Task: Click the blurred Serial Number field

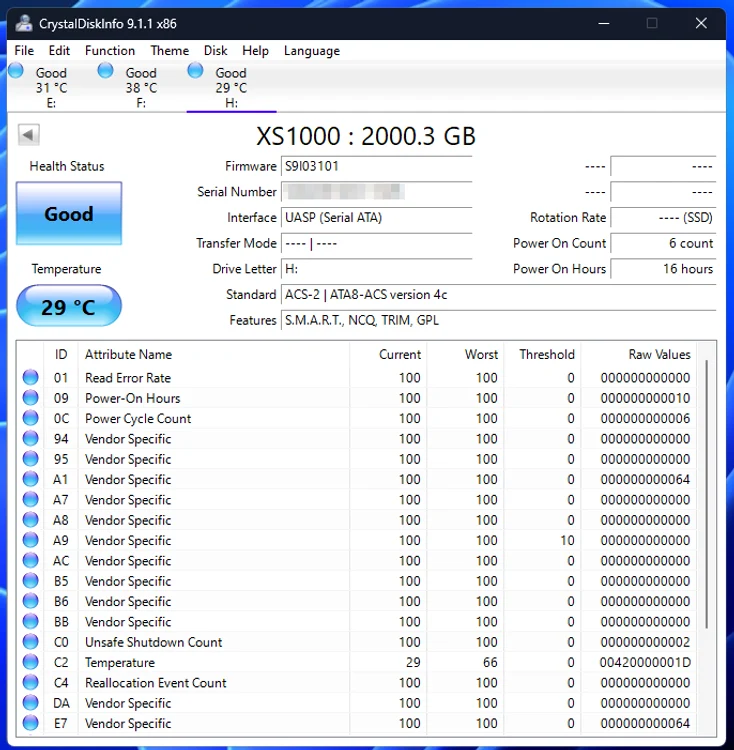Action: click(377, 192)
